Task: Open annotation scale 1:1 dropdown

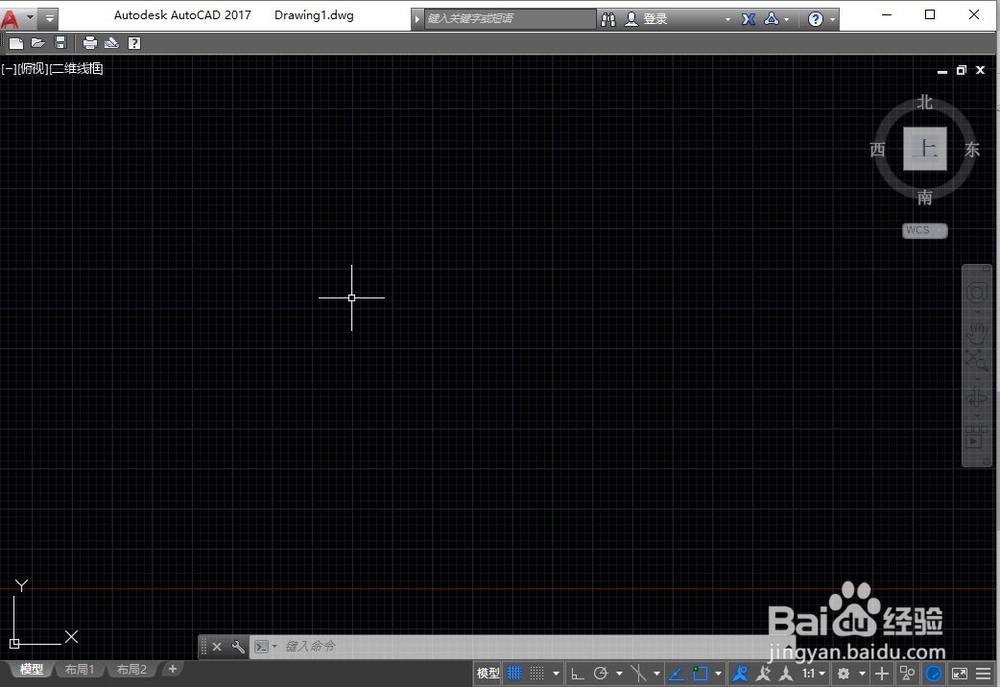Action: [x=814, y=673]
